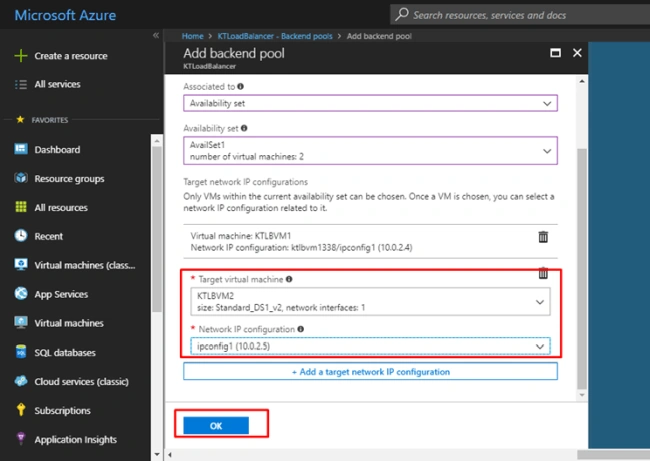Open All resources in sidebar
650x461 pixels.
(61, 207)
